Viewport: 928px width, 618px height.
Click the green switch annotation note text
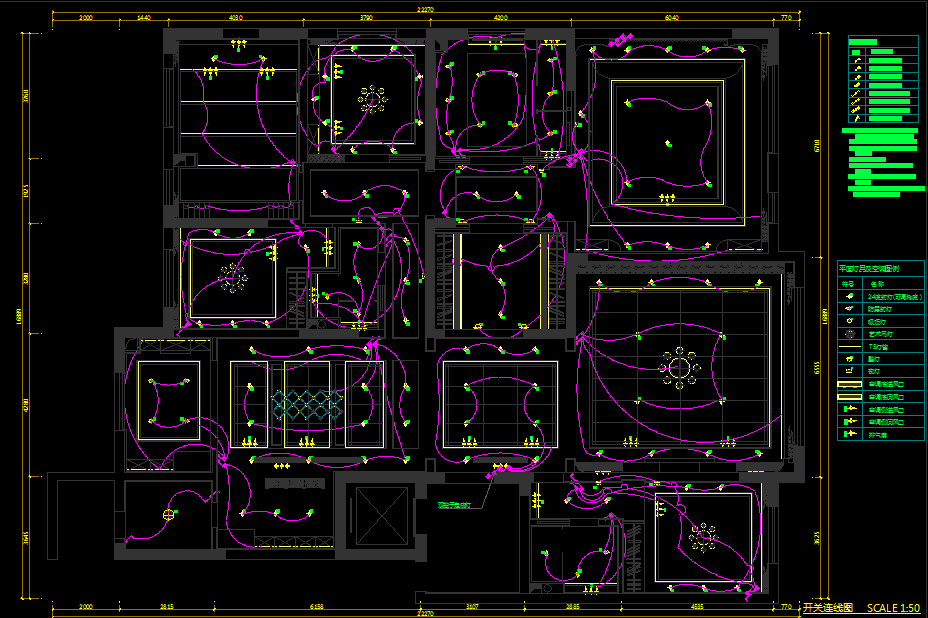click(454, 505)
